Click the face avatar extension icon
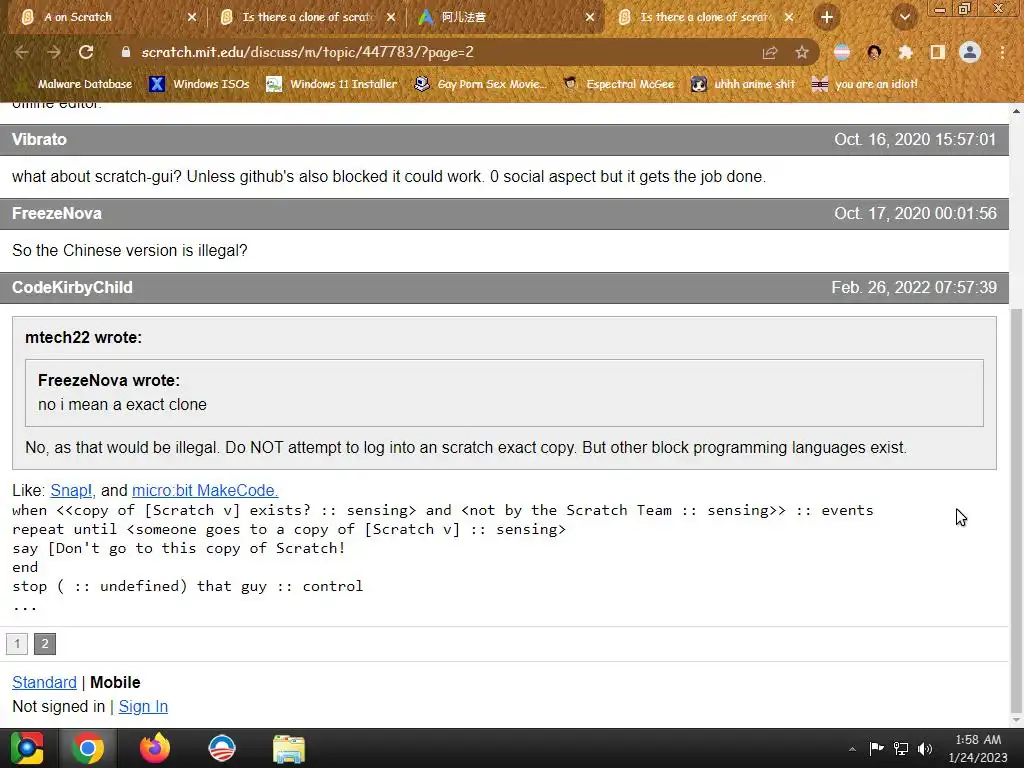This screenshot has width=1024, height=768. coord(874,52)
